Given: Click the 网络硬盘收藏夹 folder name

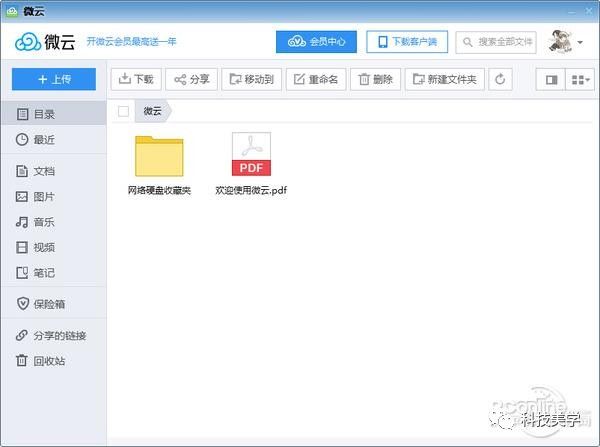Looking at the screenshot, I should point(159,190).
